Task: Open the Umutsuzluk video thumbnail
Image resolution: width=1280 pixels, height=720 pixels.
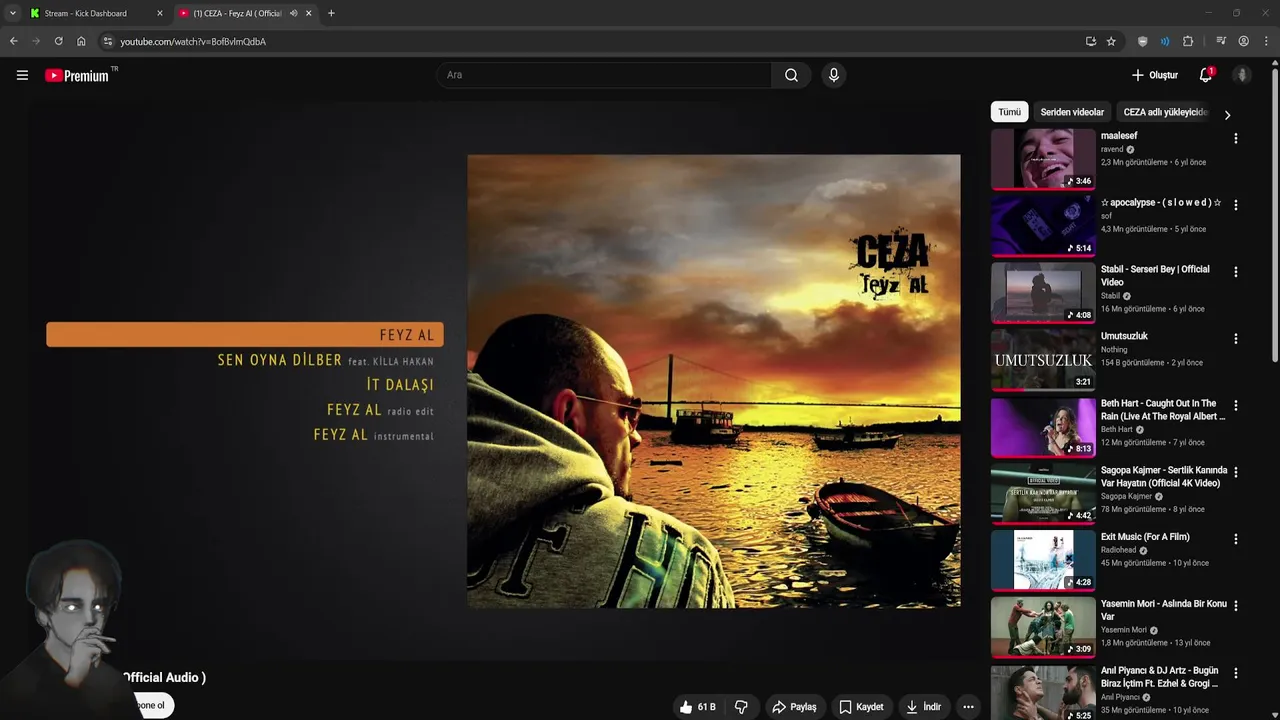Action: pos(1043,359)
